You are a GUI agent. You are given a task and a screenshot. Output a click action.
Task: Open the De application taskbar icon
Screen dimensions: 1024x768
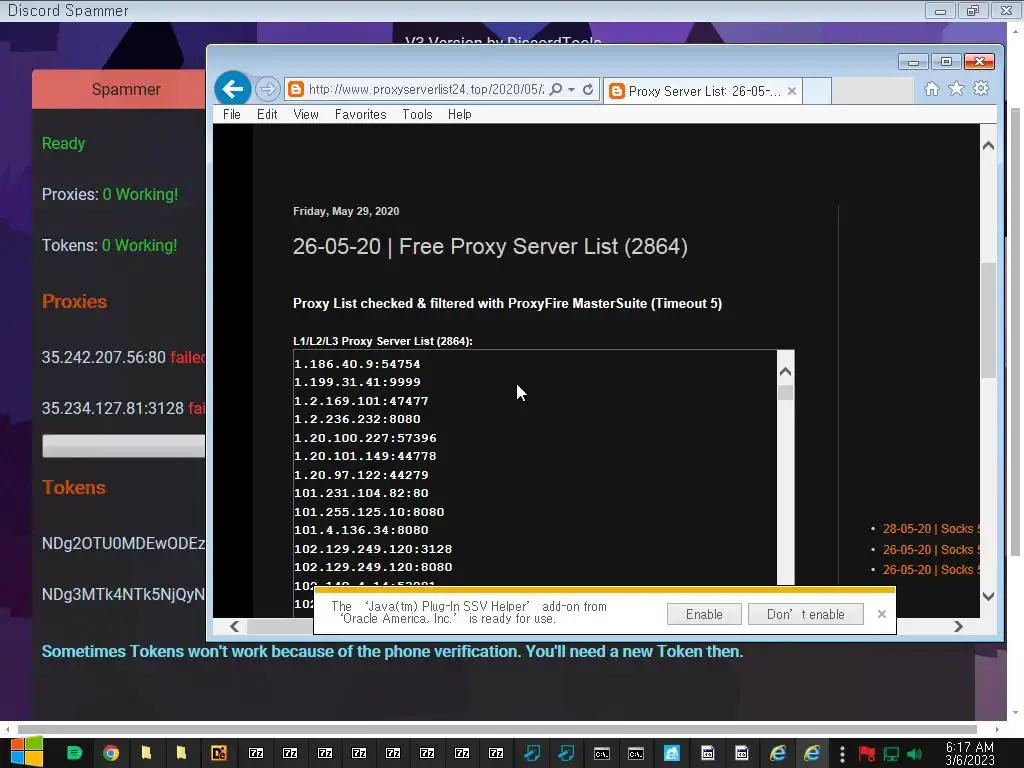click(x=218, y=753)
